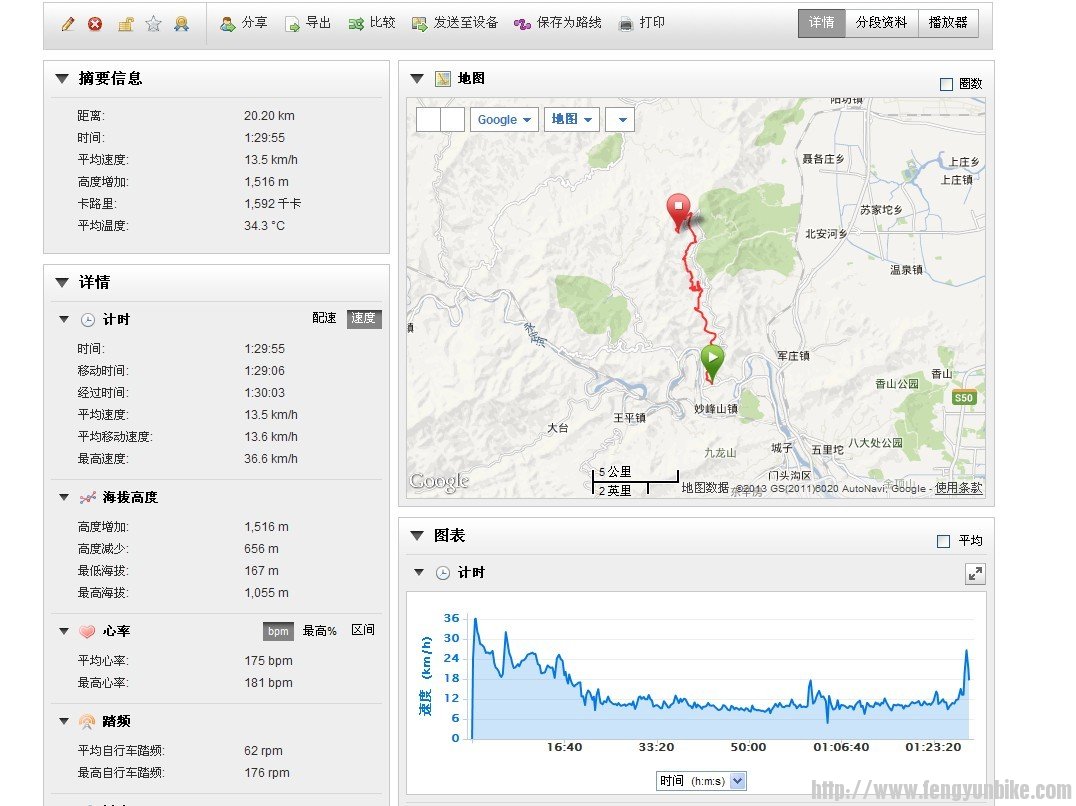This screenshot has width=1076, height=806.
Task: Click the padlock privacy icon
Action: pyautogui.click(x=125, y=24)
